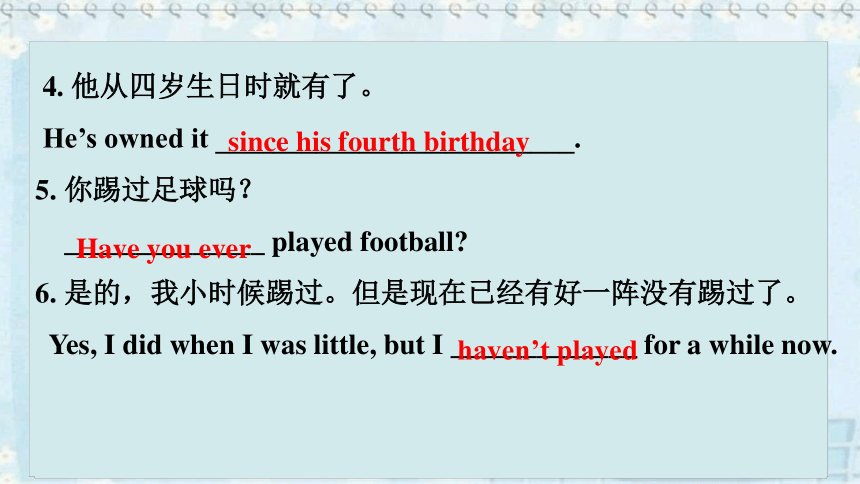Image resolution: width=860 pixels, height=484 pixels.
Task: Click the spiral binding decoration along top
Action: [430, 10]
